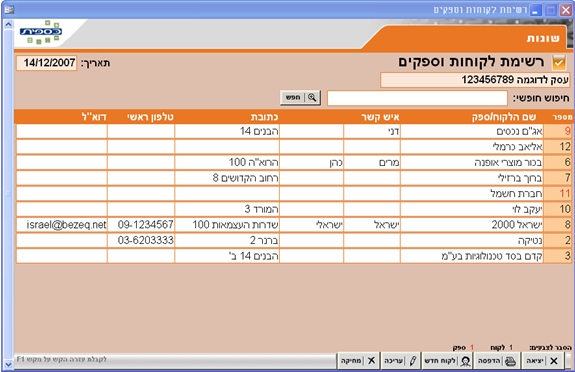The image size is (575, 372).
Task: Click the magnifier search icon
Action: pyautogui.click(x=312, y=98)
